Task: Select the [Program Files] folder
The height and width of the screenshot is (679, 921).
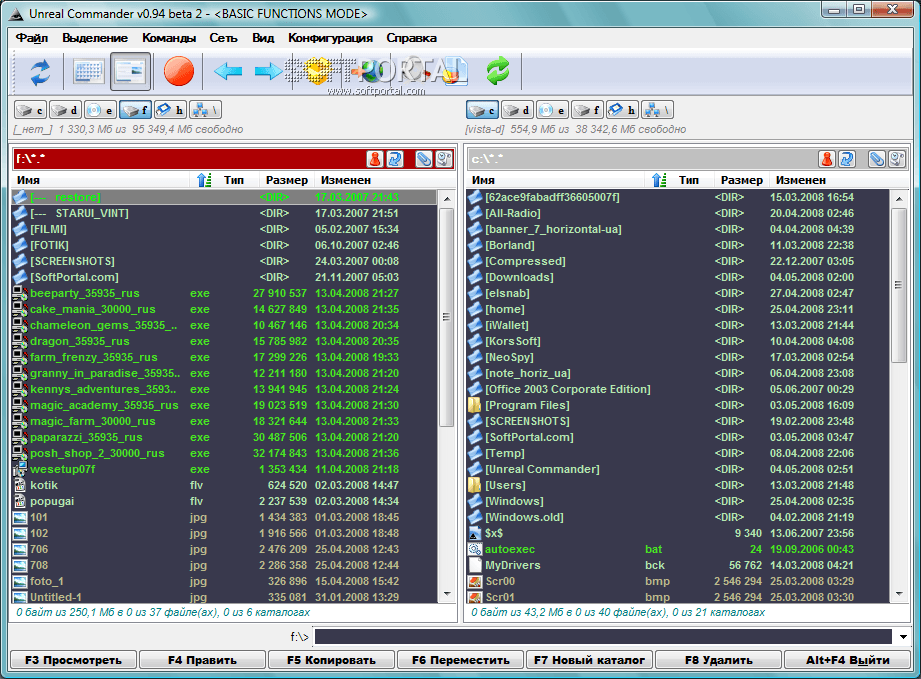Action: [x=678, y=405]
